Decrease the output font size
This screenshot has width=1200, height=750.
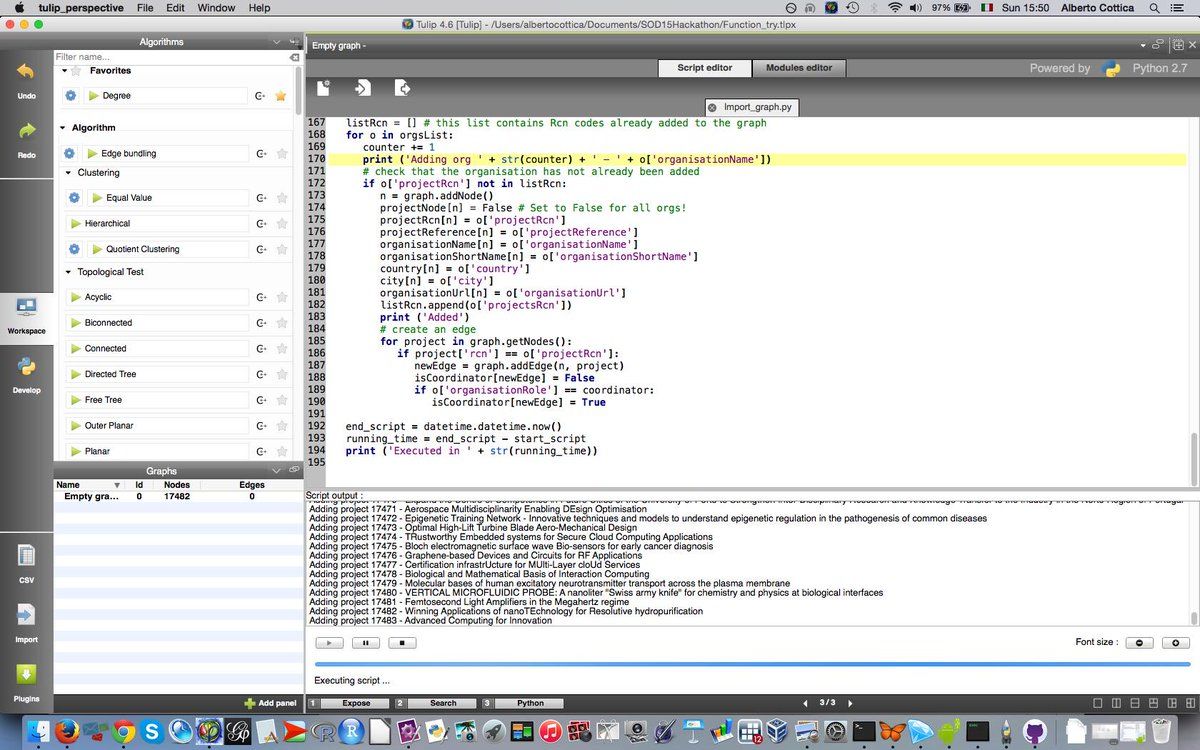coord(1139,643)
